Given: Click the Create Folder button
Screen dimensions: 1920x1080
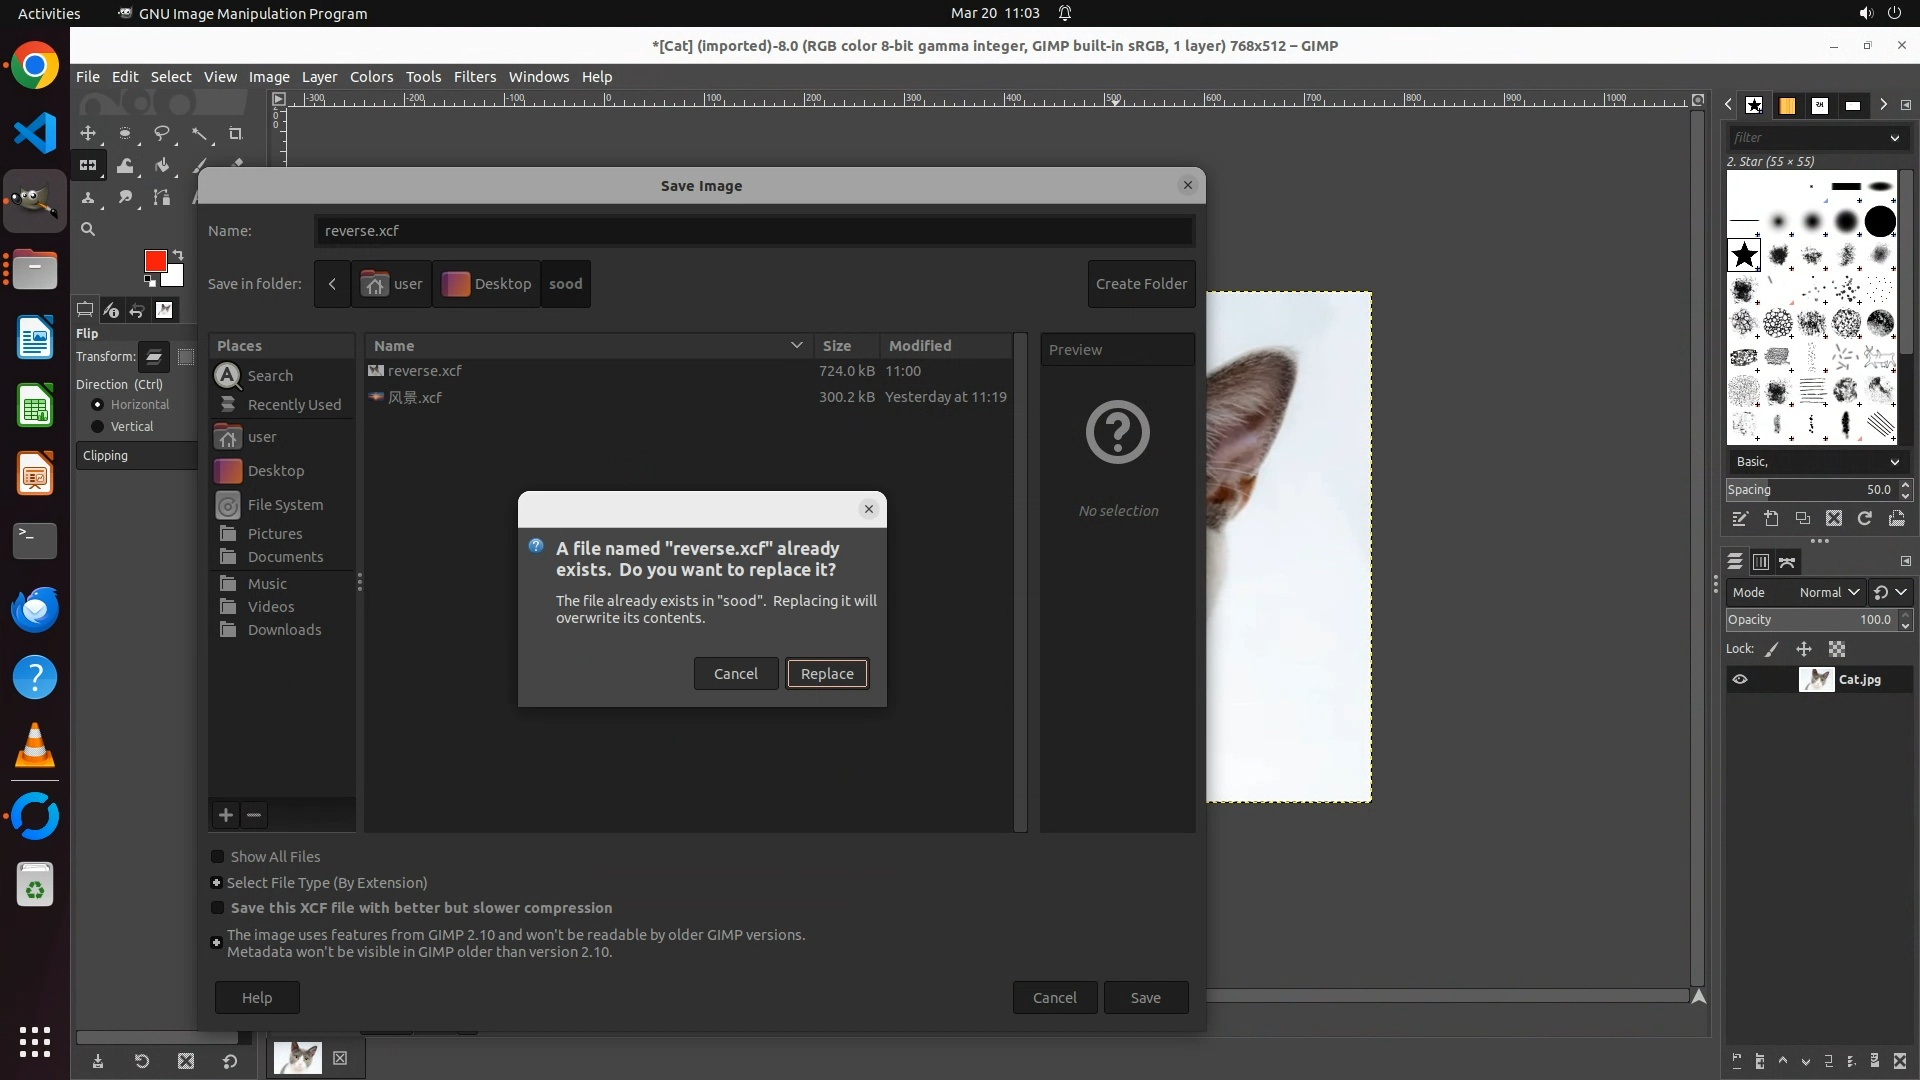Looking at the screenshot, I should click(x=1141, y=284).
